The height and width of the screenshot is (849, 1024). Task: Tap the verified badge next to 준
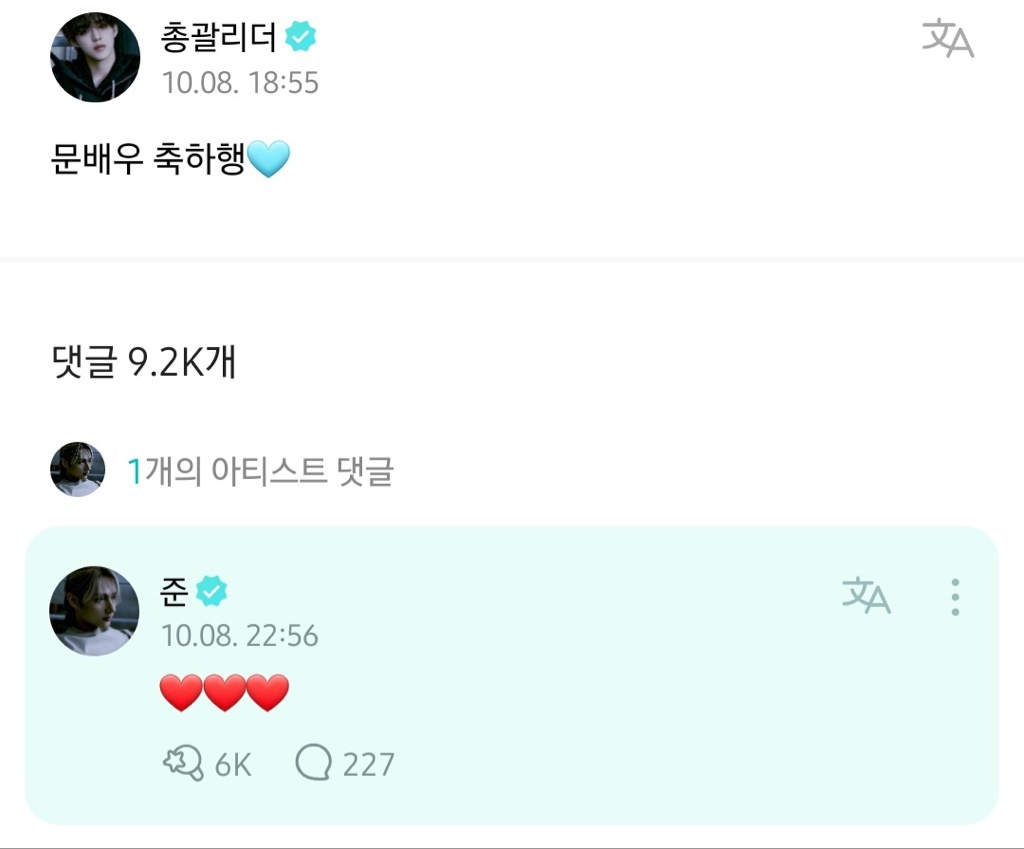point(212,591)
